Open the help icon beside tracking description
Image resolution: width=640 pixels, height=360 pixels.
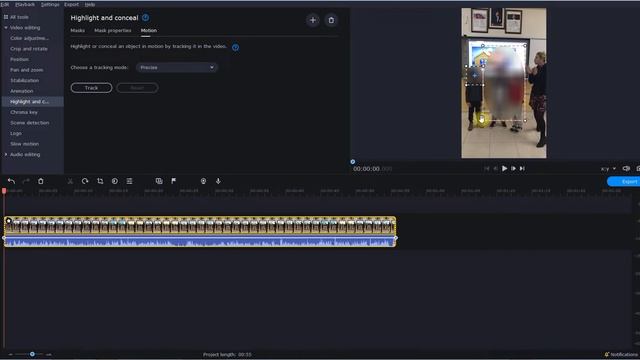pos(236,47)
